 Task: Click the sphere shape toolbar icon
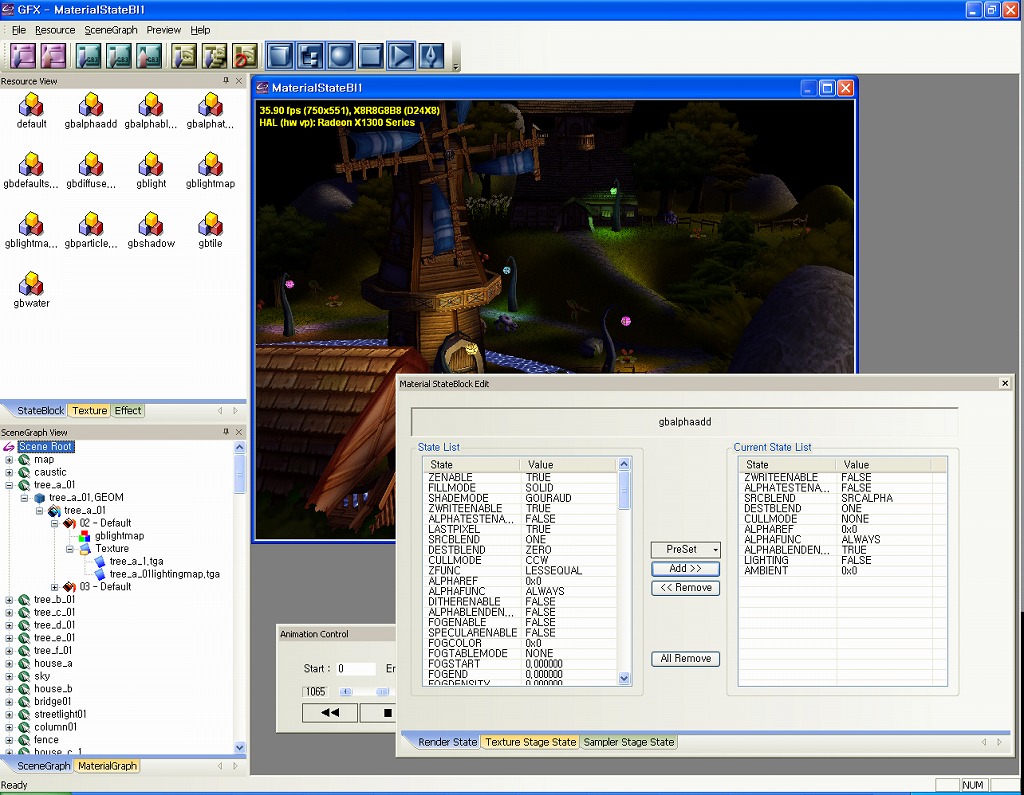[x=341, y=55]
